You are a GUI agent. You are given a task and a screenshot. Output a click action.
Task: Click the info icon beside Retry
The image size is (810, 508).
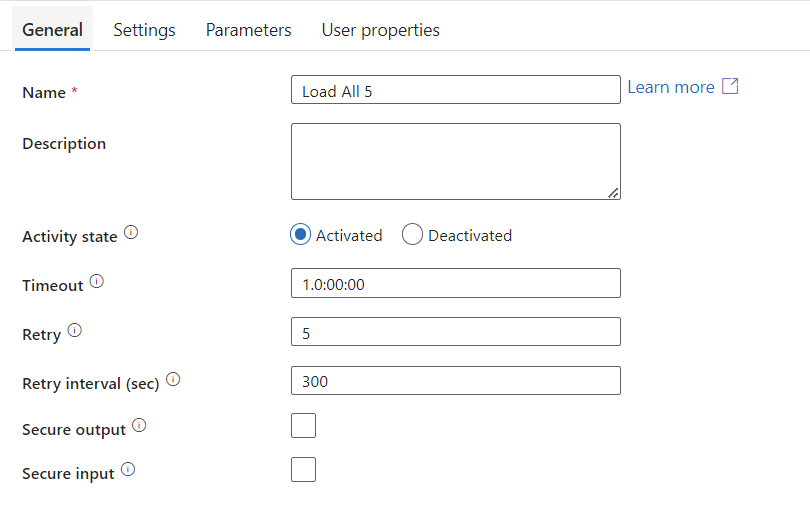tap(75, 330)
